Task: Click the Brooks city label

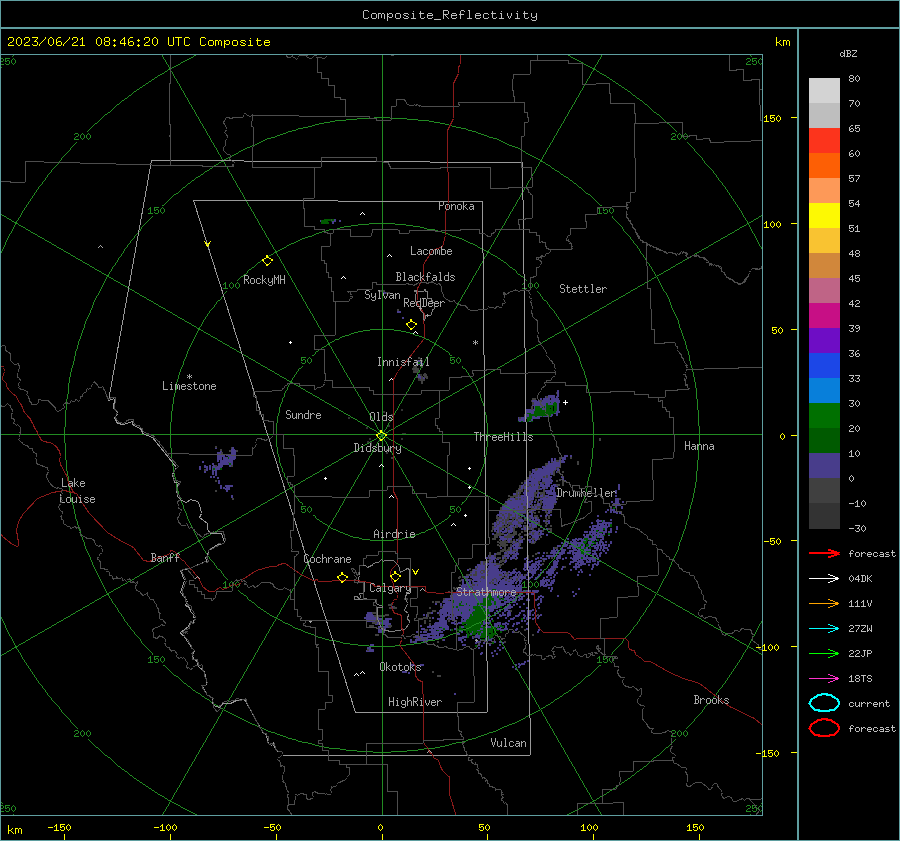Action: [x=711, y=700]
